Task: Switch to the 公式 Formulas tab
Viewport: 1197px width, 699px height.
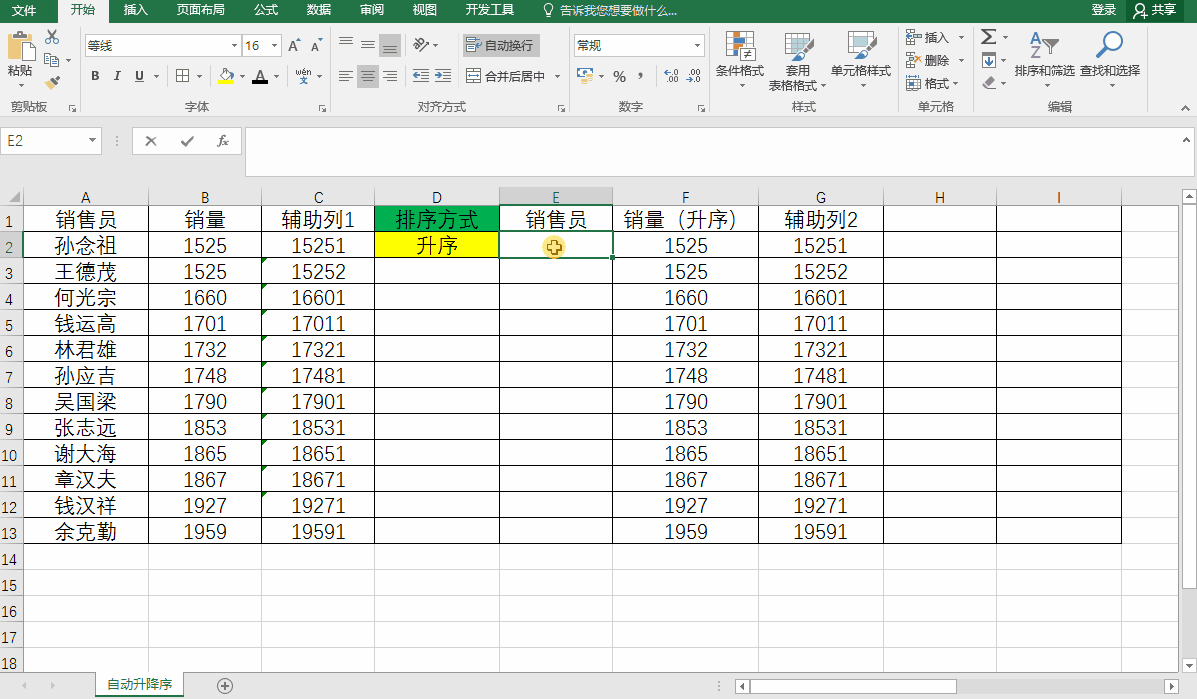Action: pyautogui.click(x=266, y=10)
